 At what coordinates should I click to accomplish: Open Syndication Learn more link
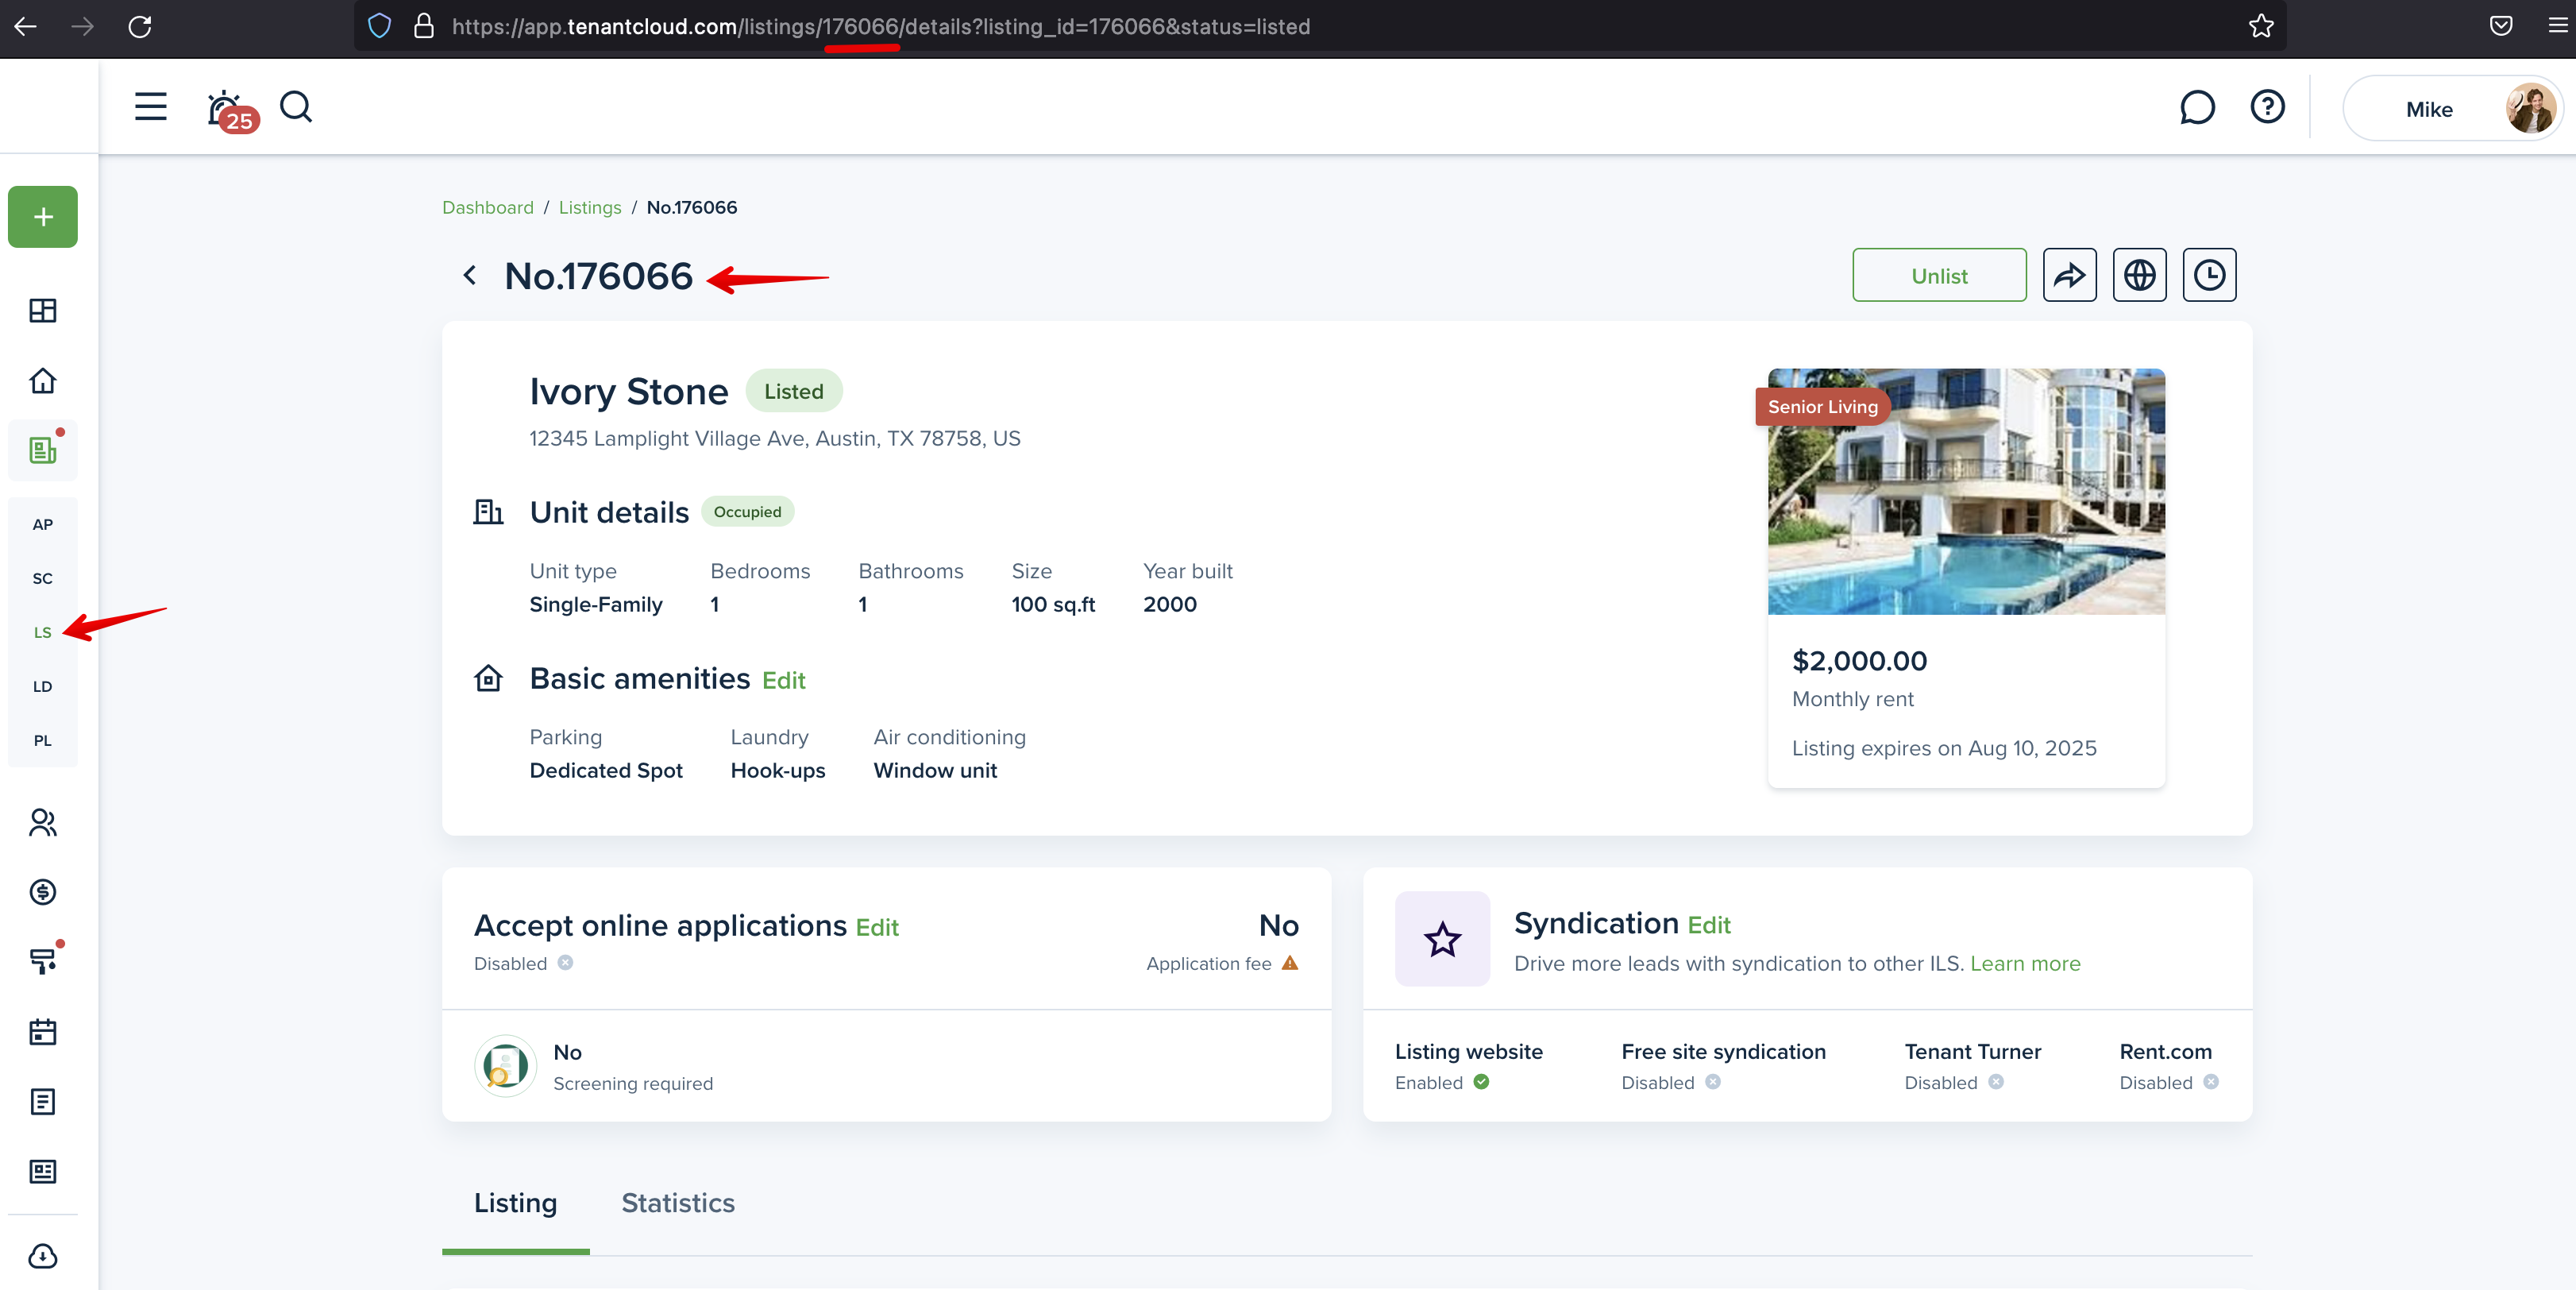2025,964
